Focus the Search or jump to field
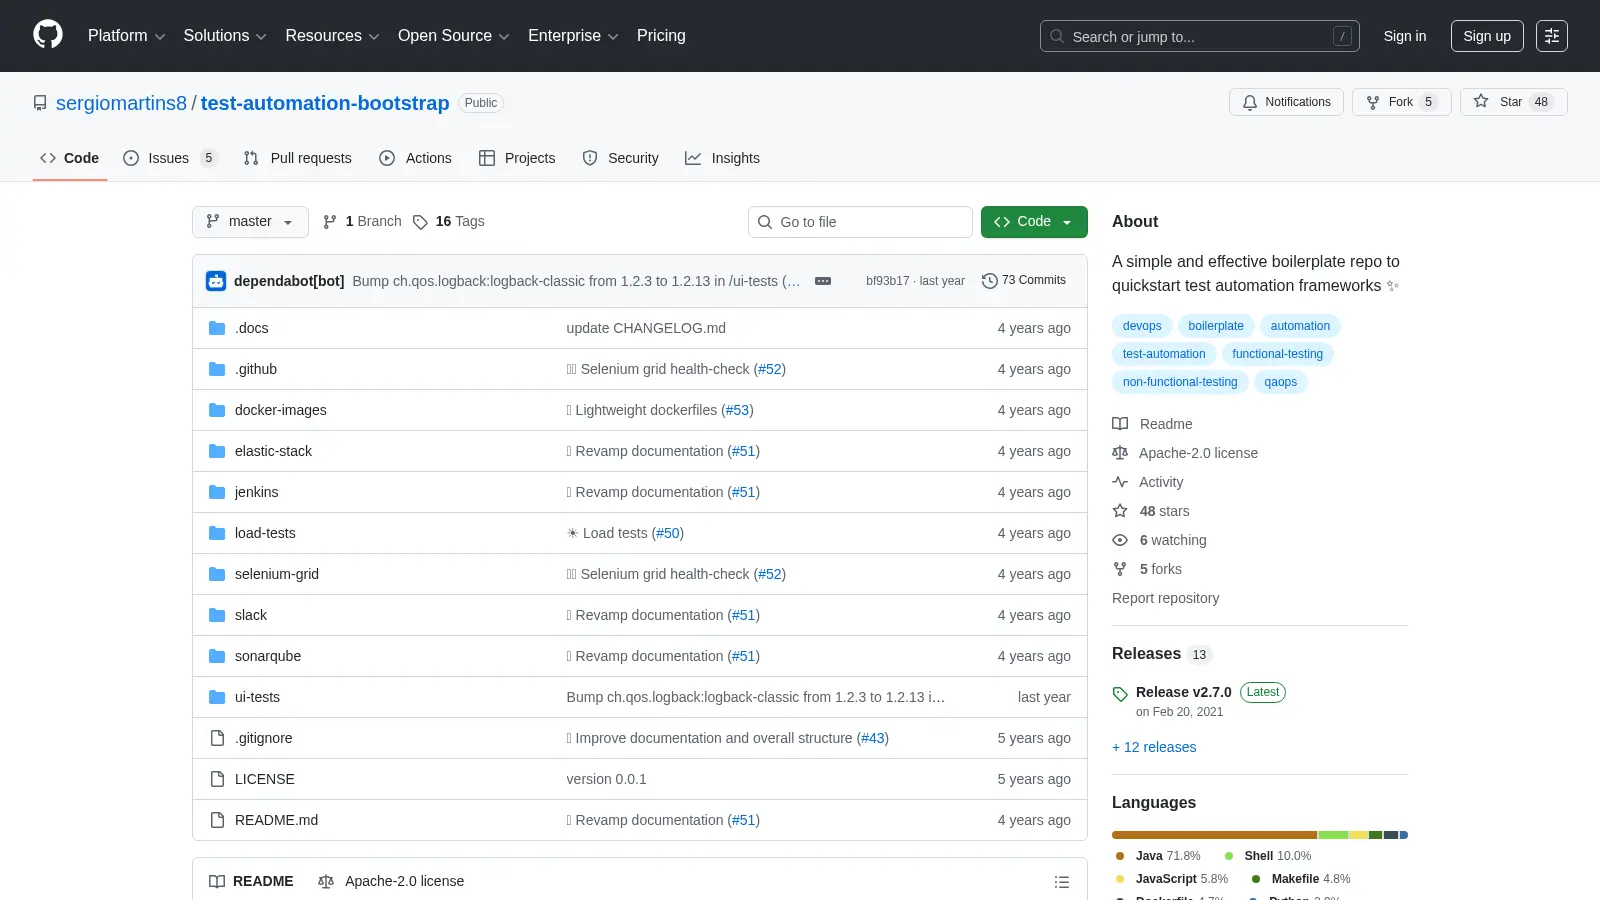Image resolution: width=1600 pixels, height=900 pixels. [1200, 36]
